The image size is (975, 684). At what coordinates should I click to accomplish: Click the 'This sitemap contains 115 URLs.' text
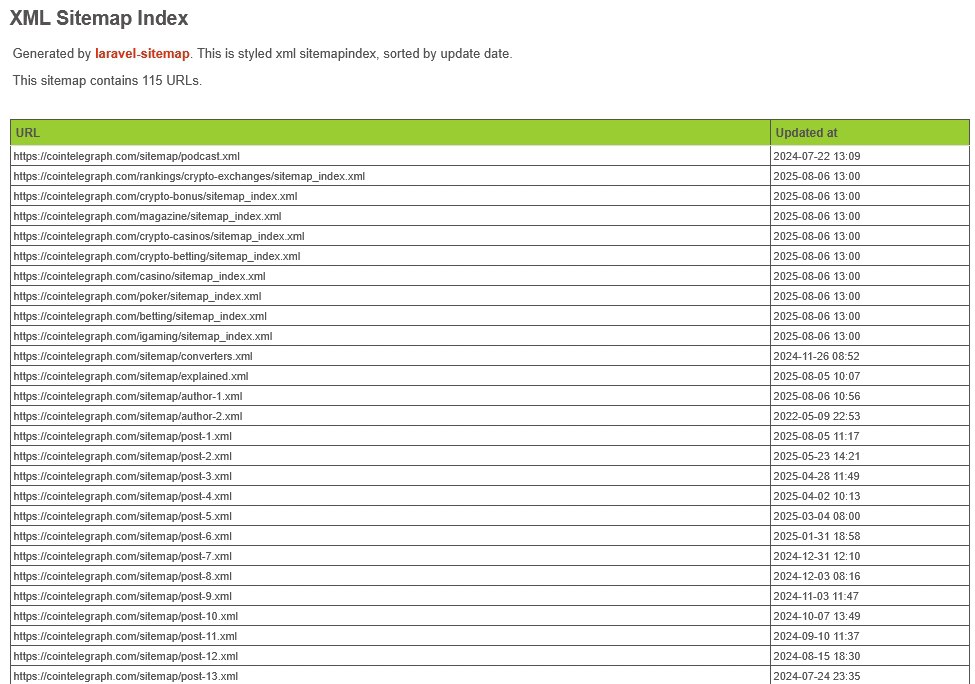[107, 80]
